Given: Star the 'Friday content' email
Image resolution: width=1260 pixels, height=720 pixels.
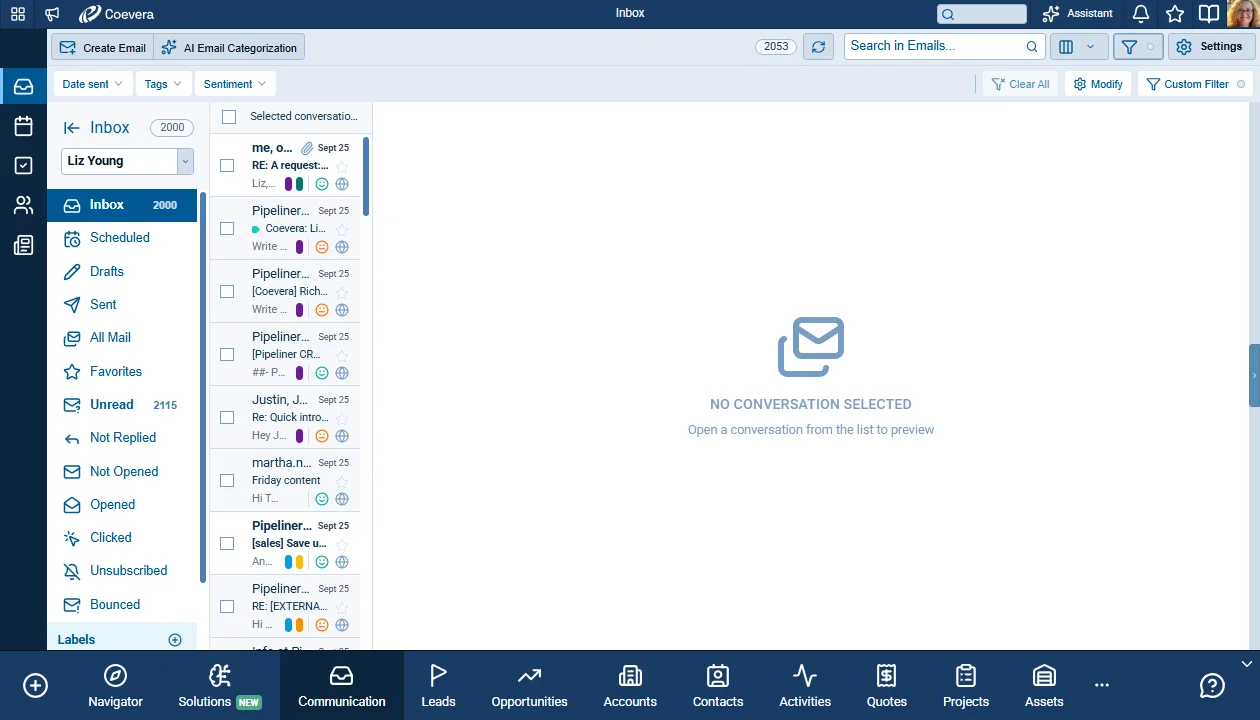Looking at the screenshot, I should point(342,481).
